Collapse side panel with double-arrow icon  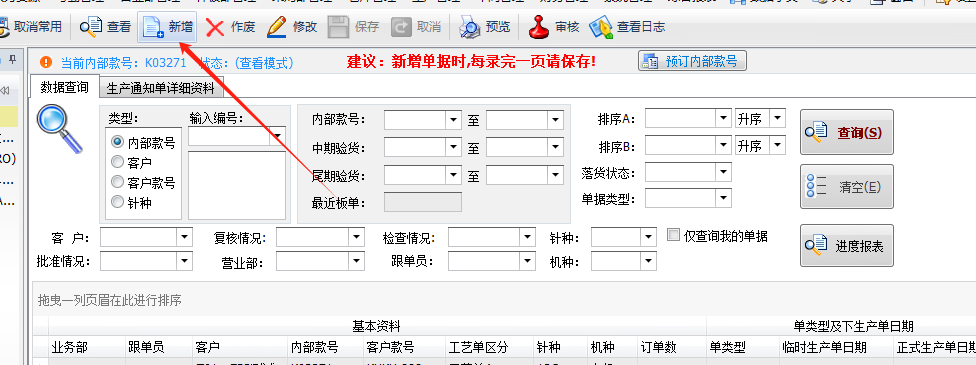click(x=6, y=91)
